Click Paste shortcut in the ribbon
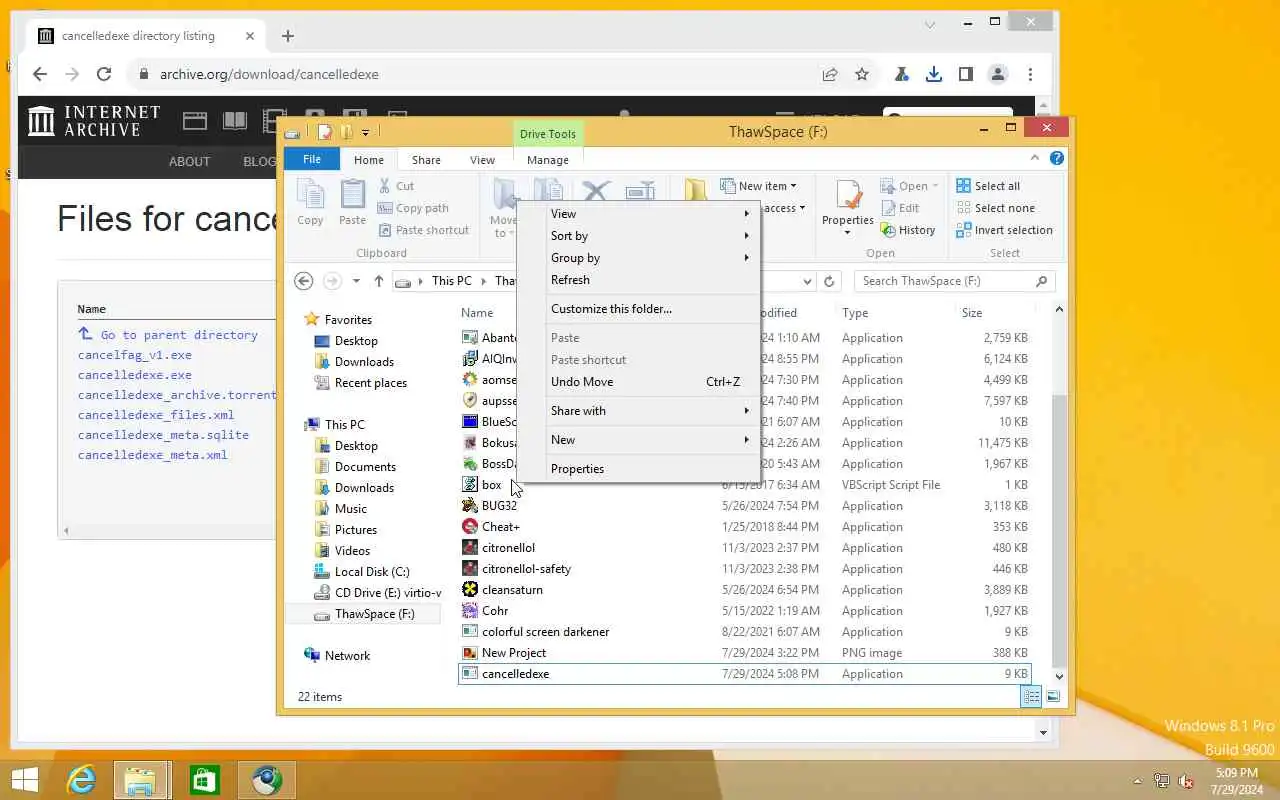Screen dimensions: 1280x800 (x=423, y=230)
